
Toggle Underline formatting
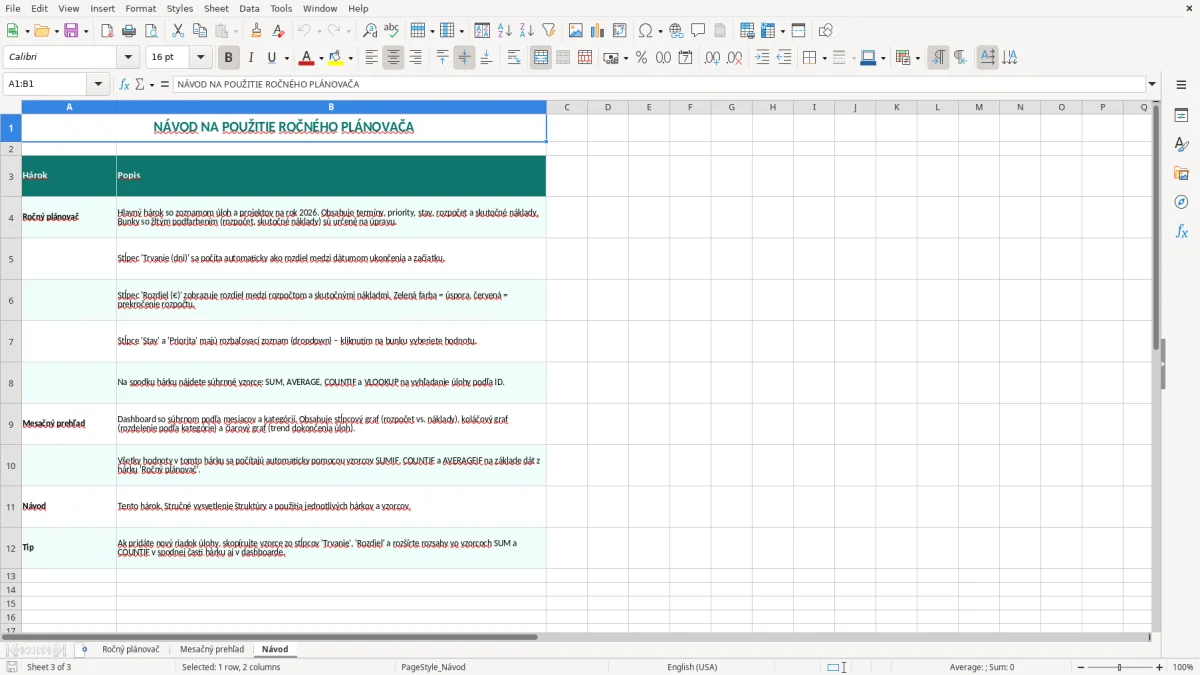click(x=271, y=58)
